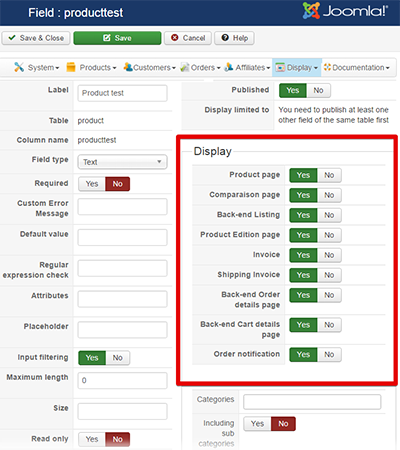The image size is (400, 450).
Task: Click the Size input field
Action: click(x=122, y=411)
